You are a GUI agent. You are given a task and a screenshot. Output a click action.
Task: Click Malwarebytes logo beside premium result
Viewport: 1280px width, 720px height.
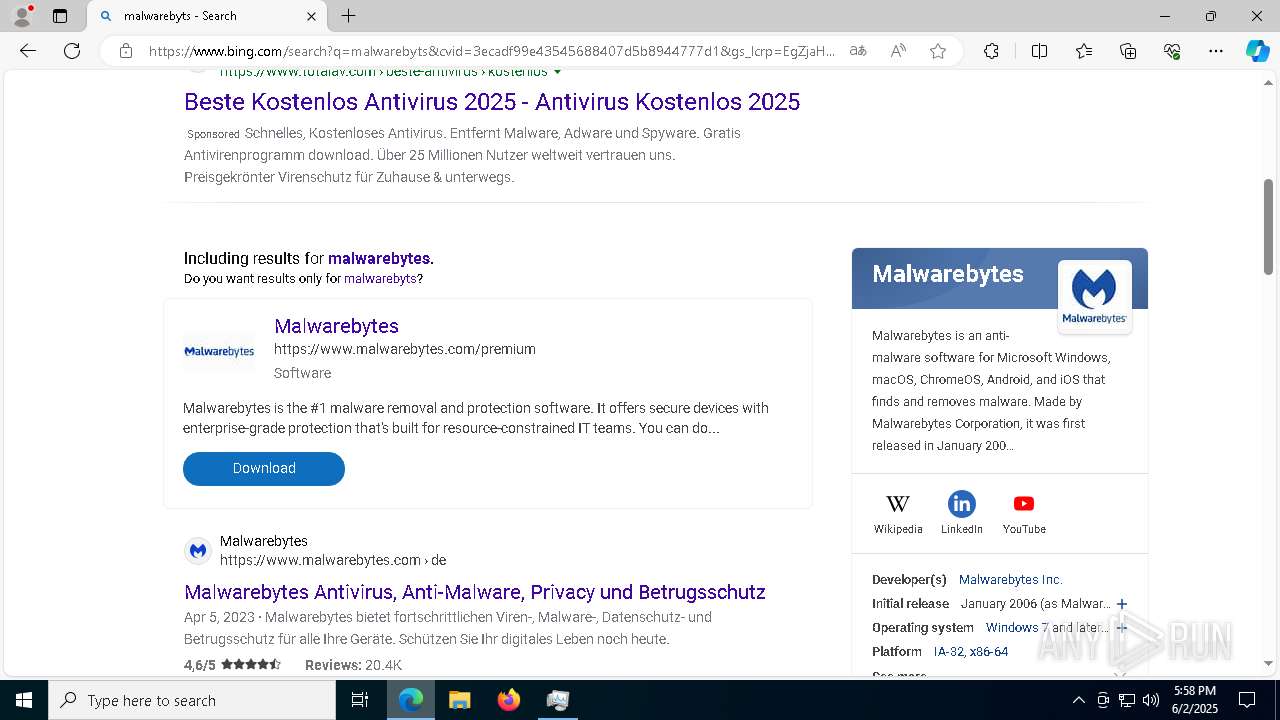219,352
